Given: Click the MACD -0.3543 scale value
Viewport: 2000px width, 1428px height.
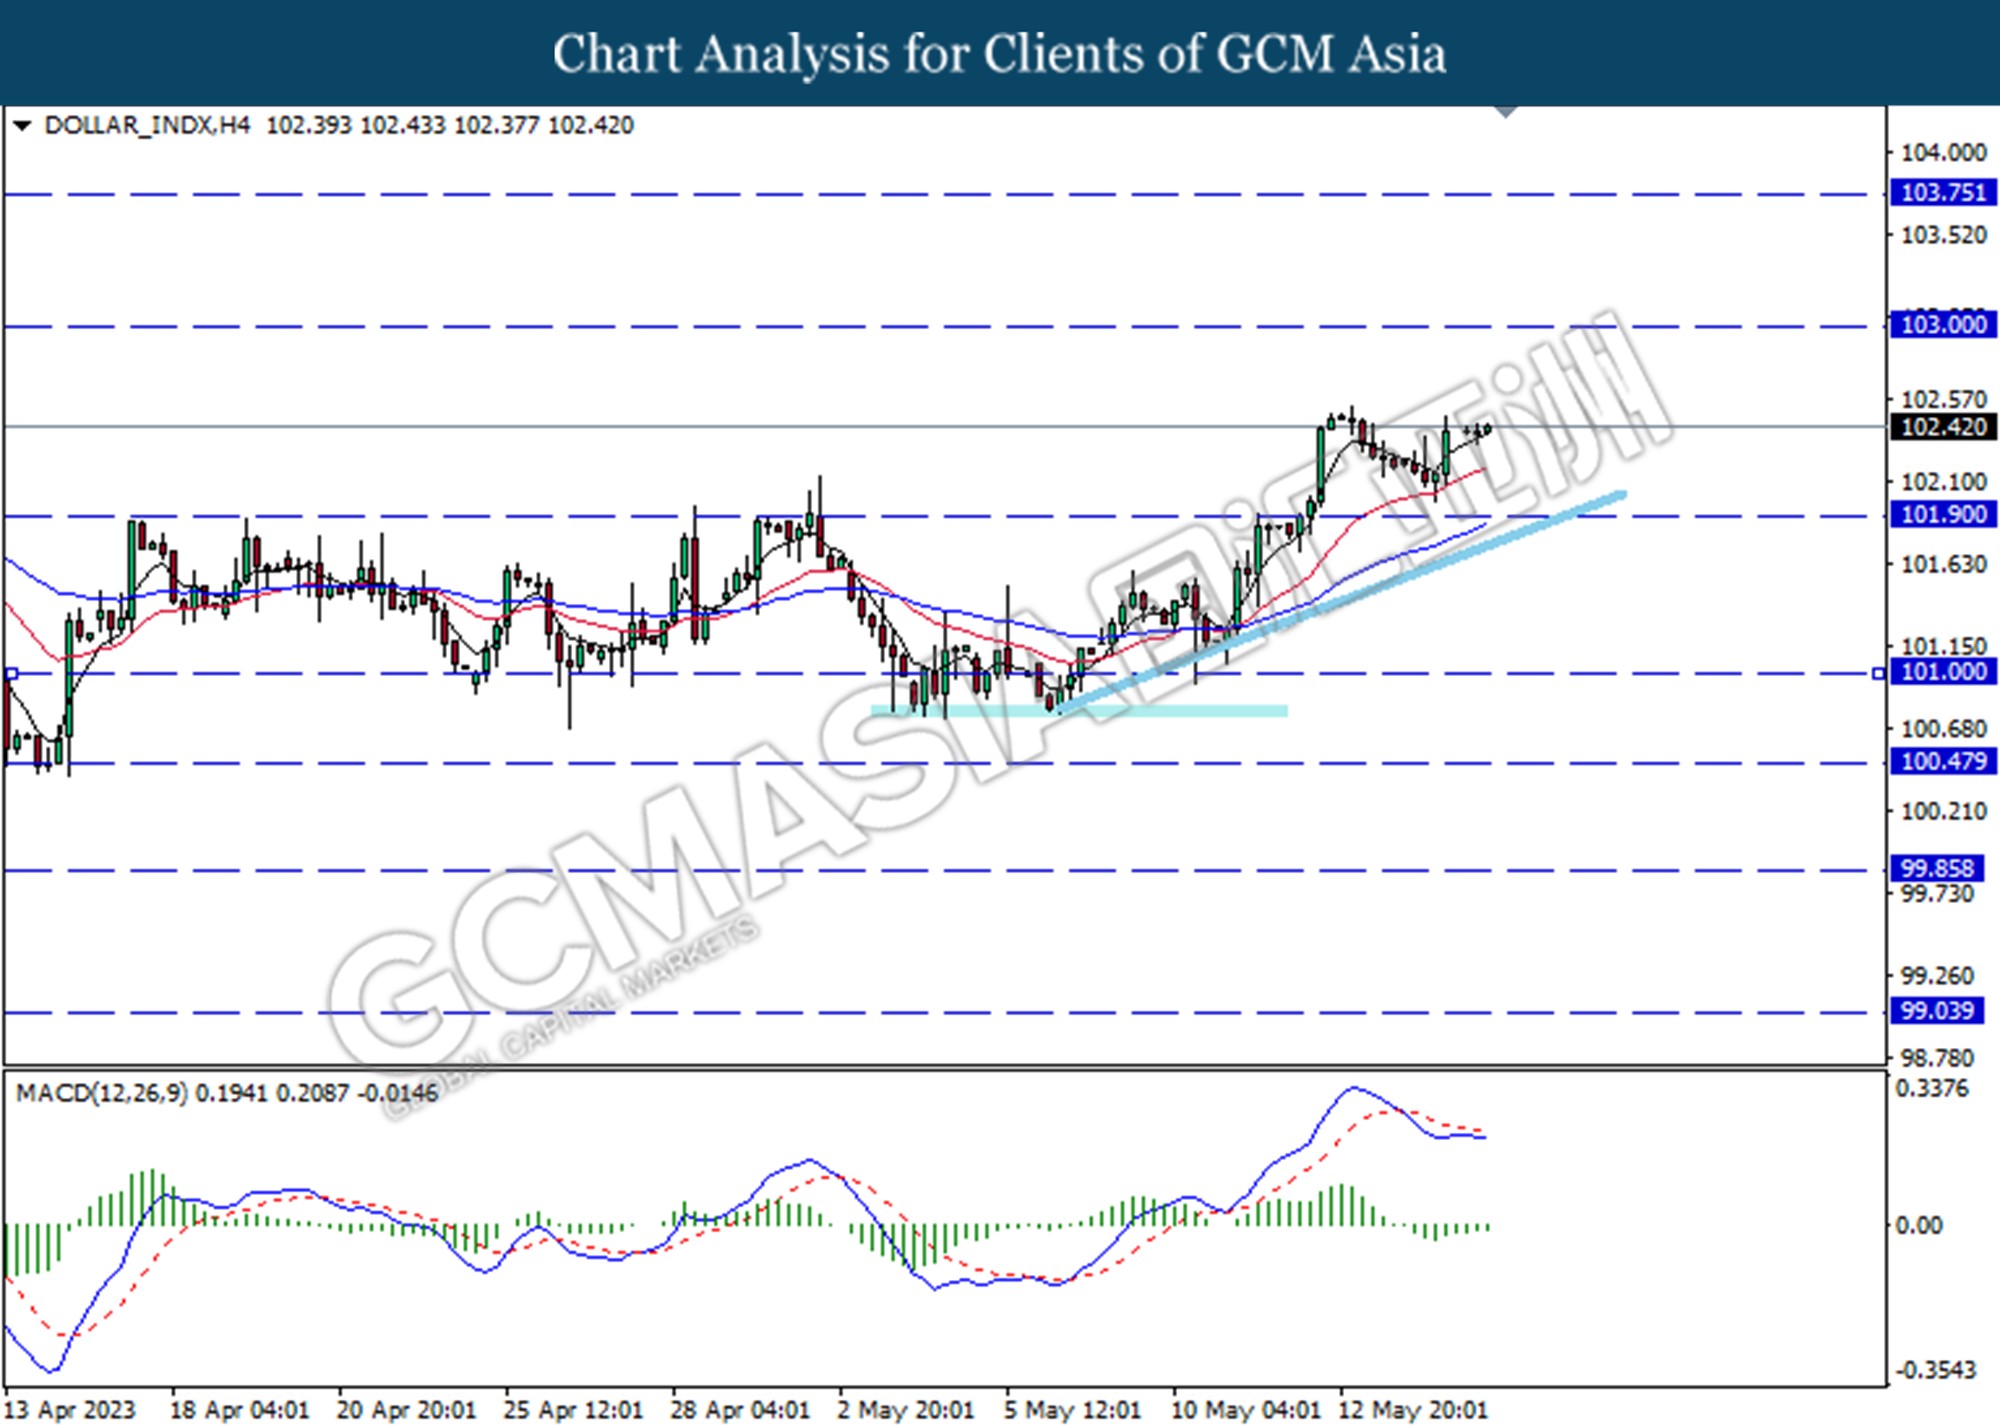Looking at the screenshot, I should point(1935,1369).
